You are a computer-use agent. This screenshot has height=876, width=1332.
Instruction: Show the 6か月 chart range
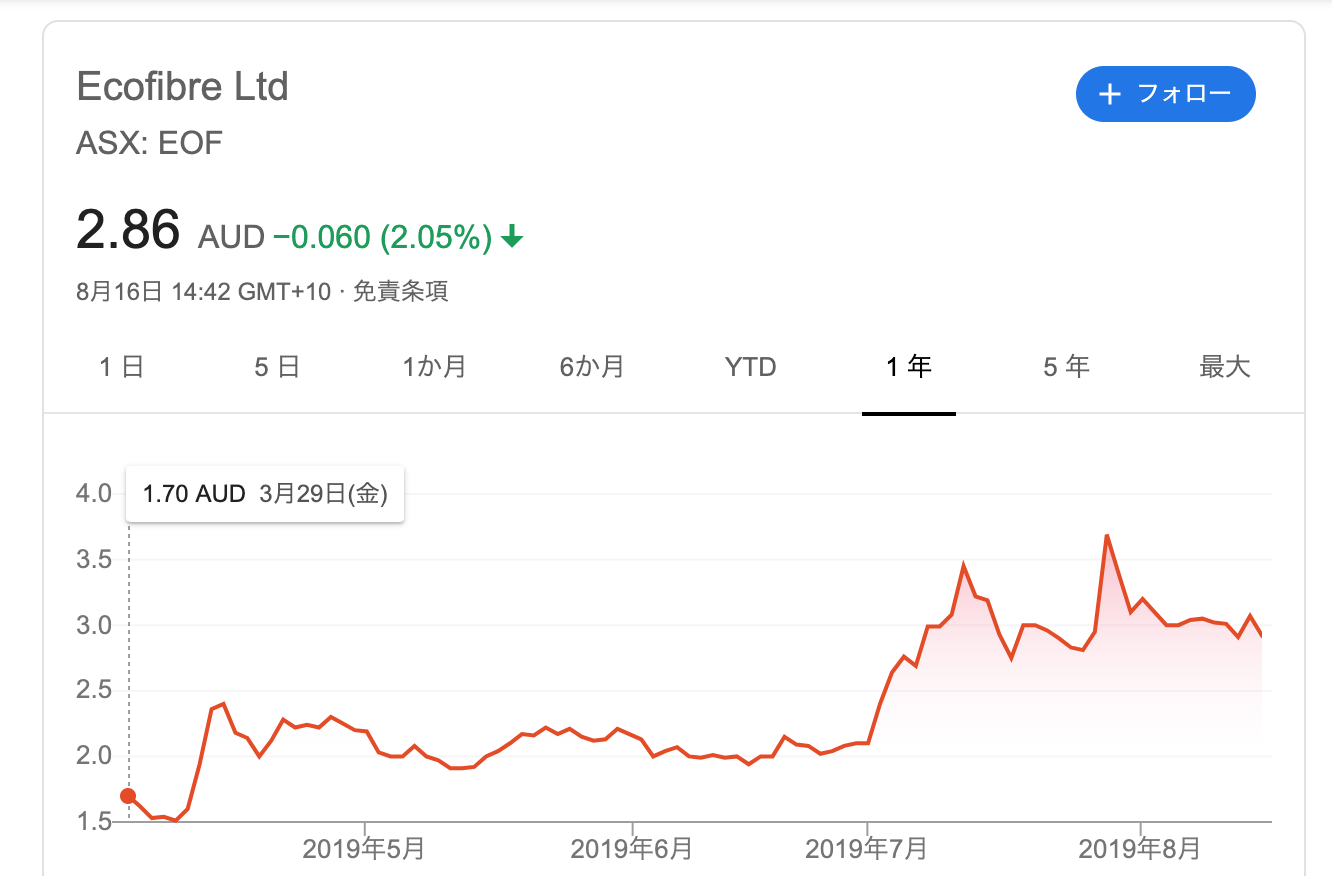(x=592, y=367)
